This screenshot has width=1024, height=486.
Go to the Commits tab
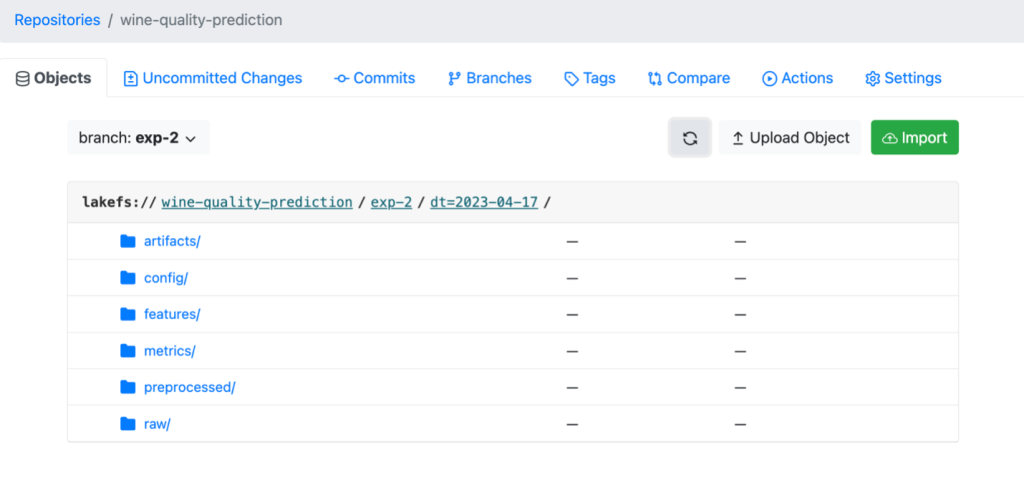click(375, 78)
